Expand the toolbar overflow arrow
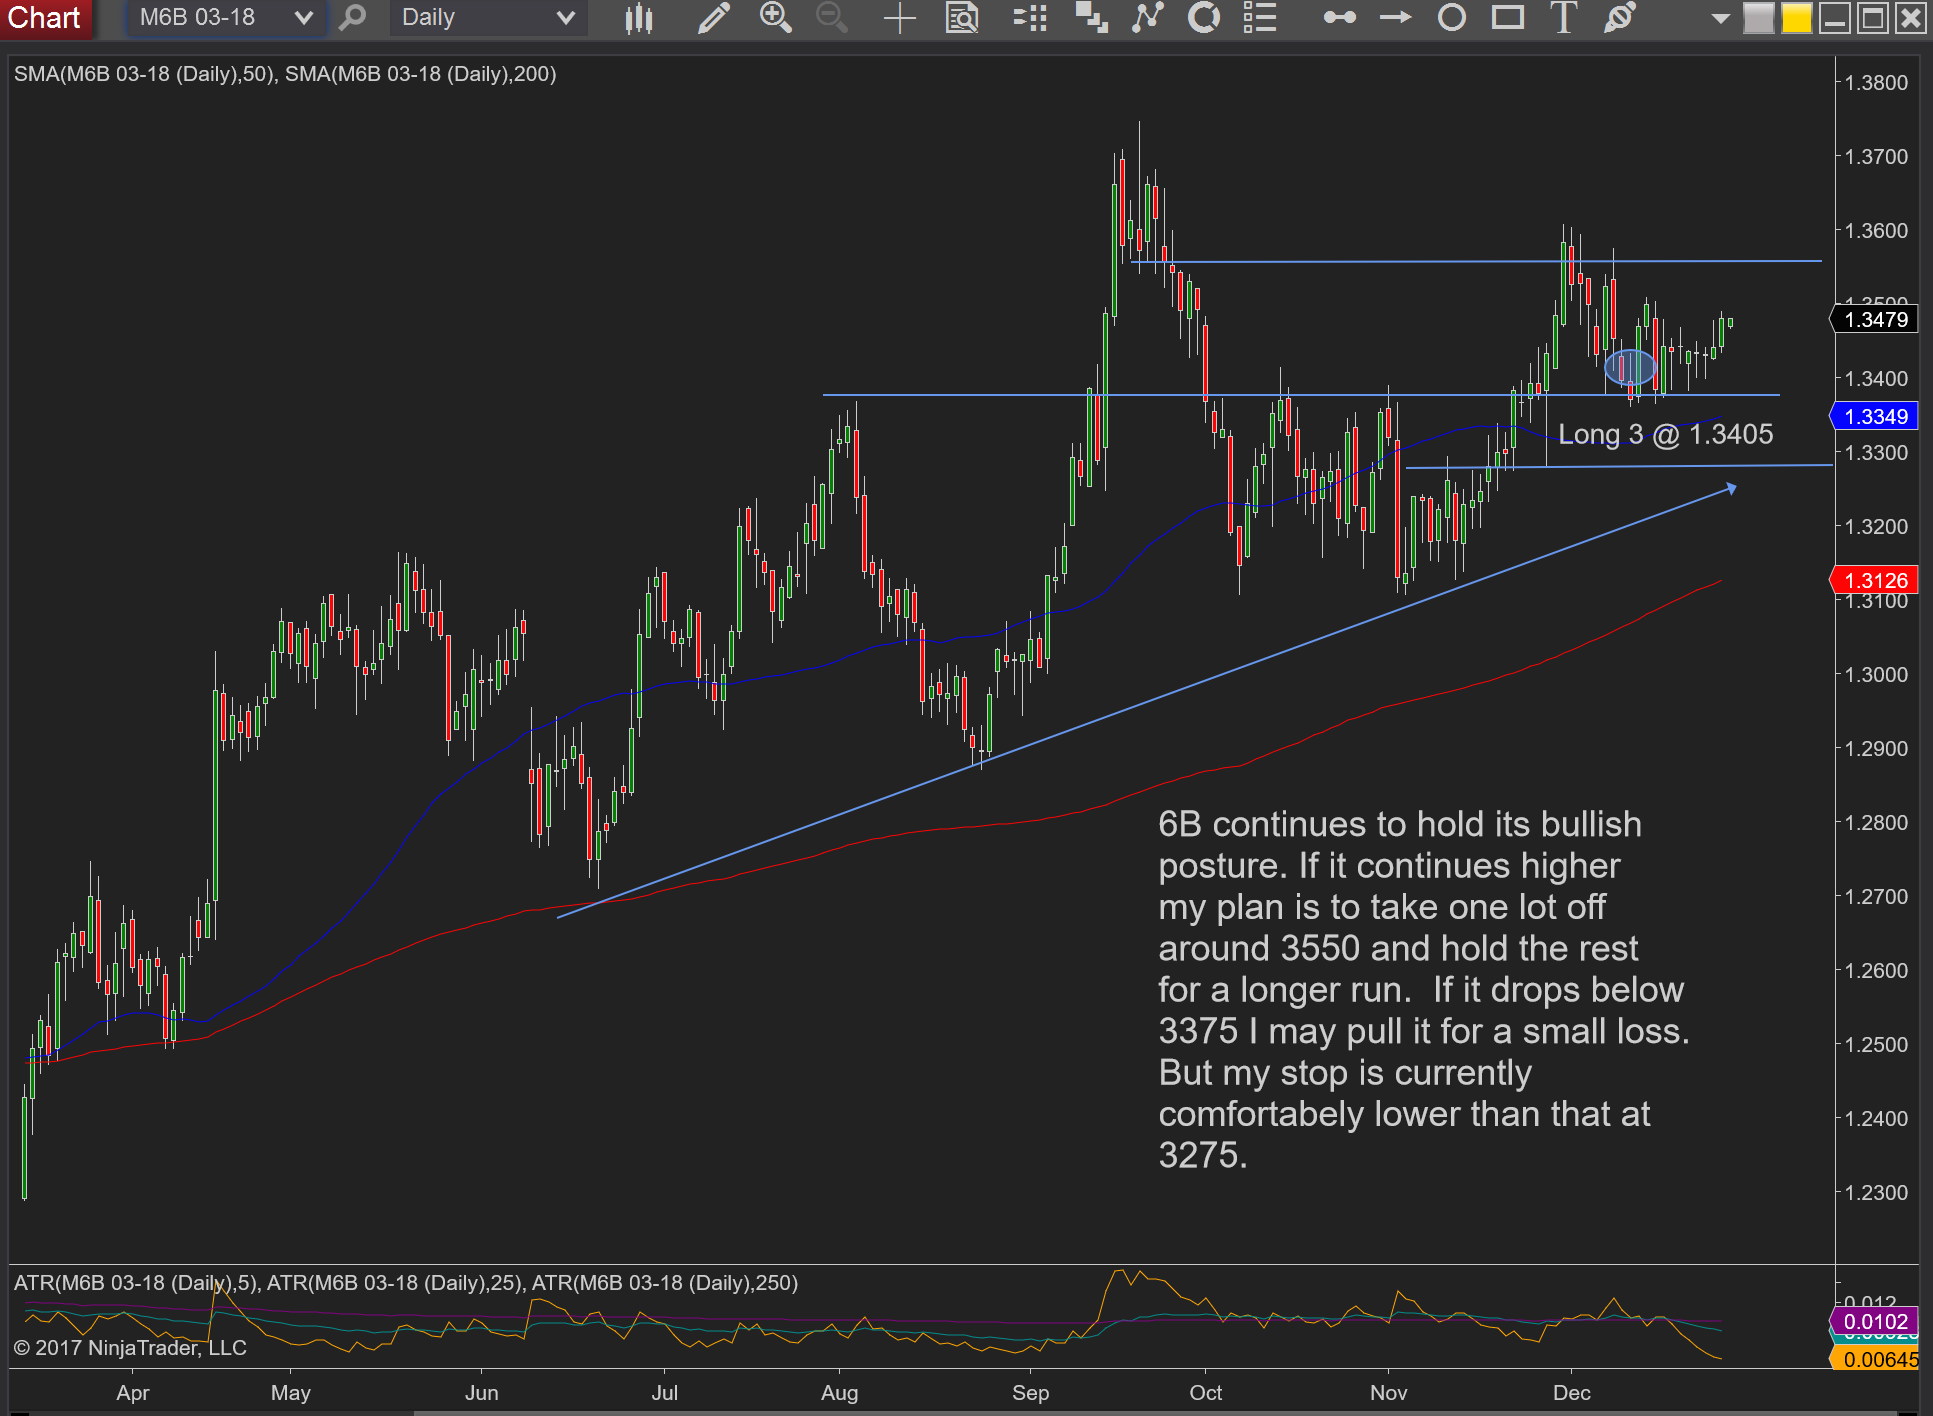1933x1416 pixels. 1720,19
